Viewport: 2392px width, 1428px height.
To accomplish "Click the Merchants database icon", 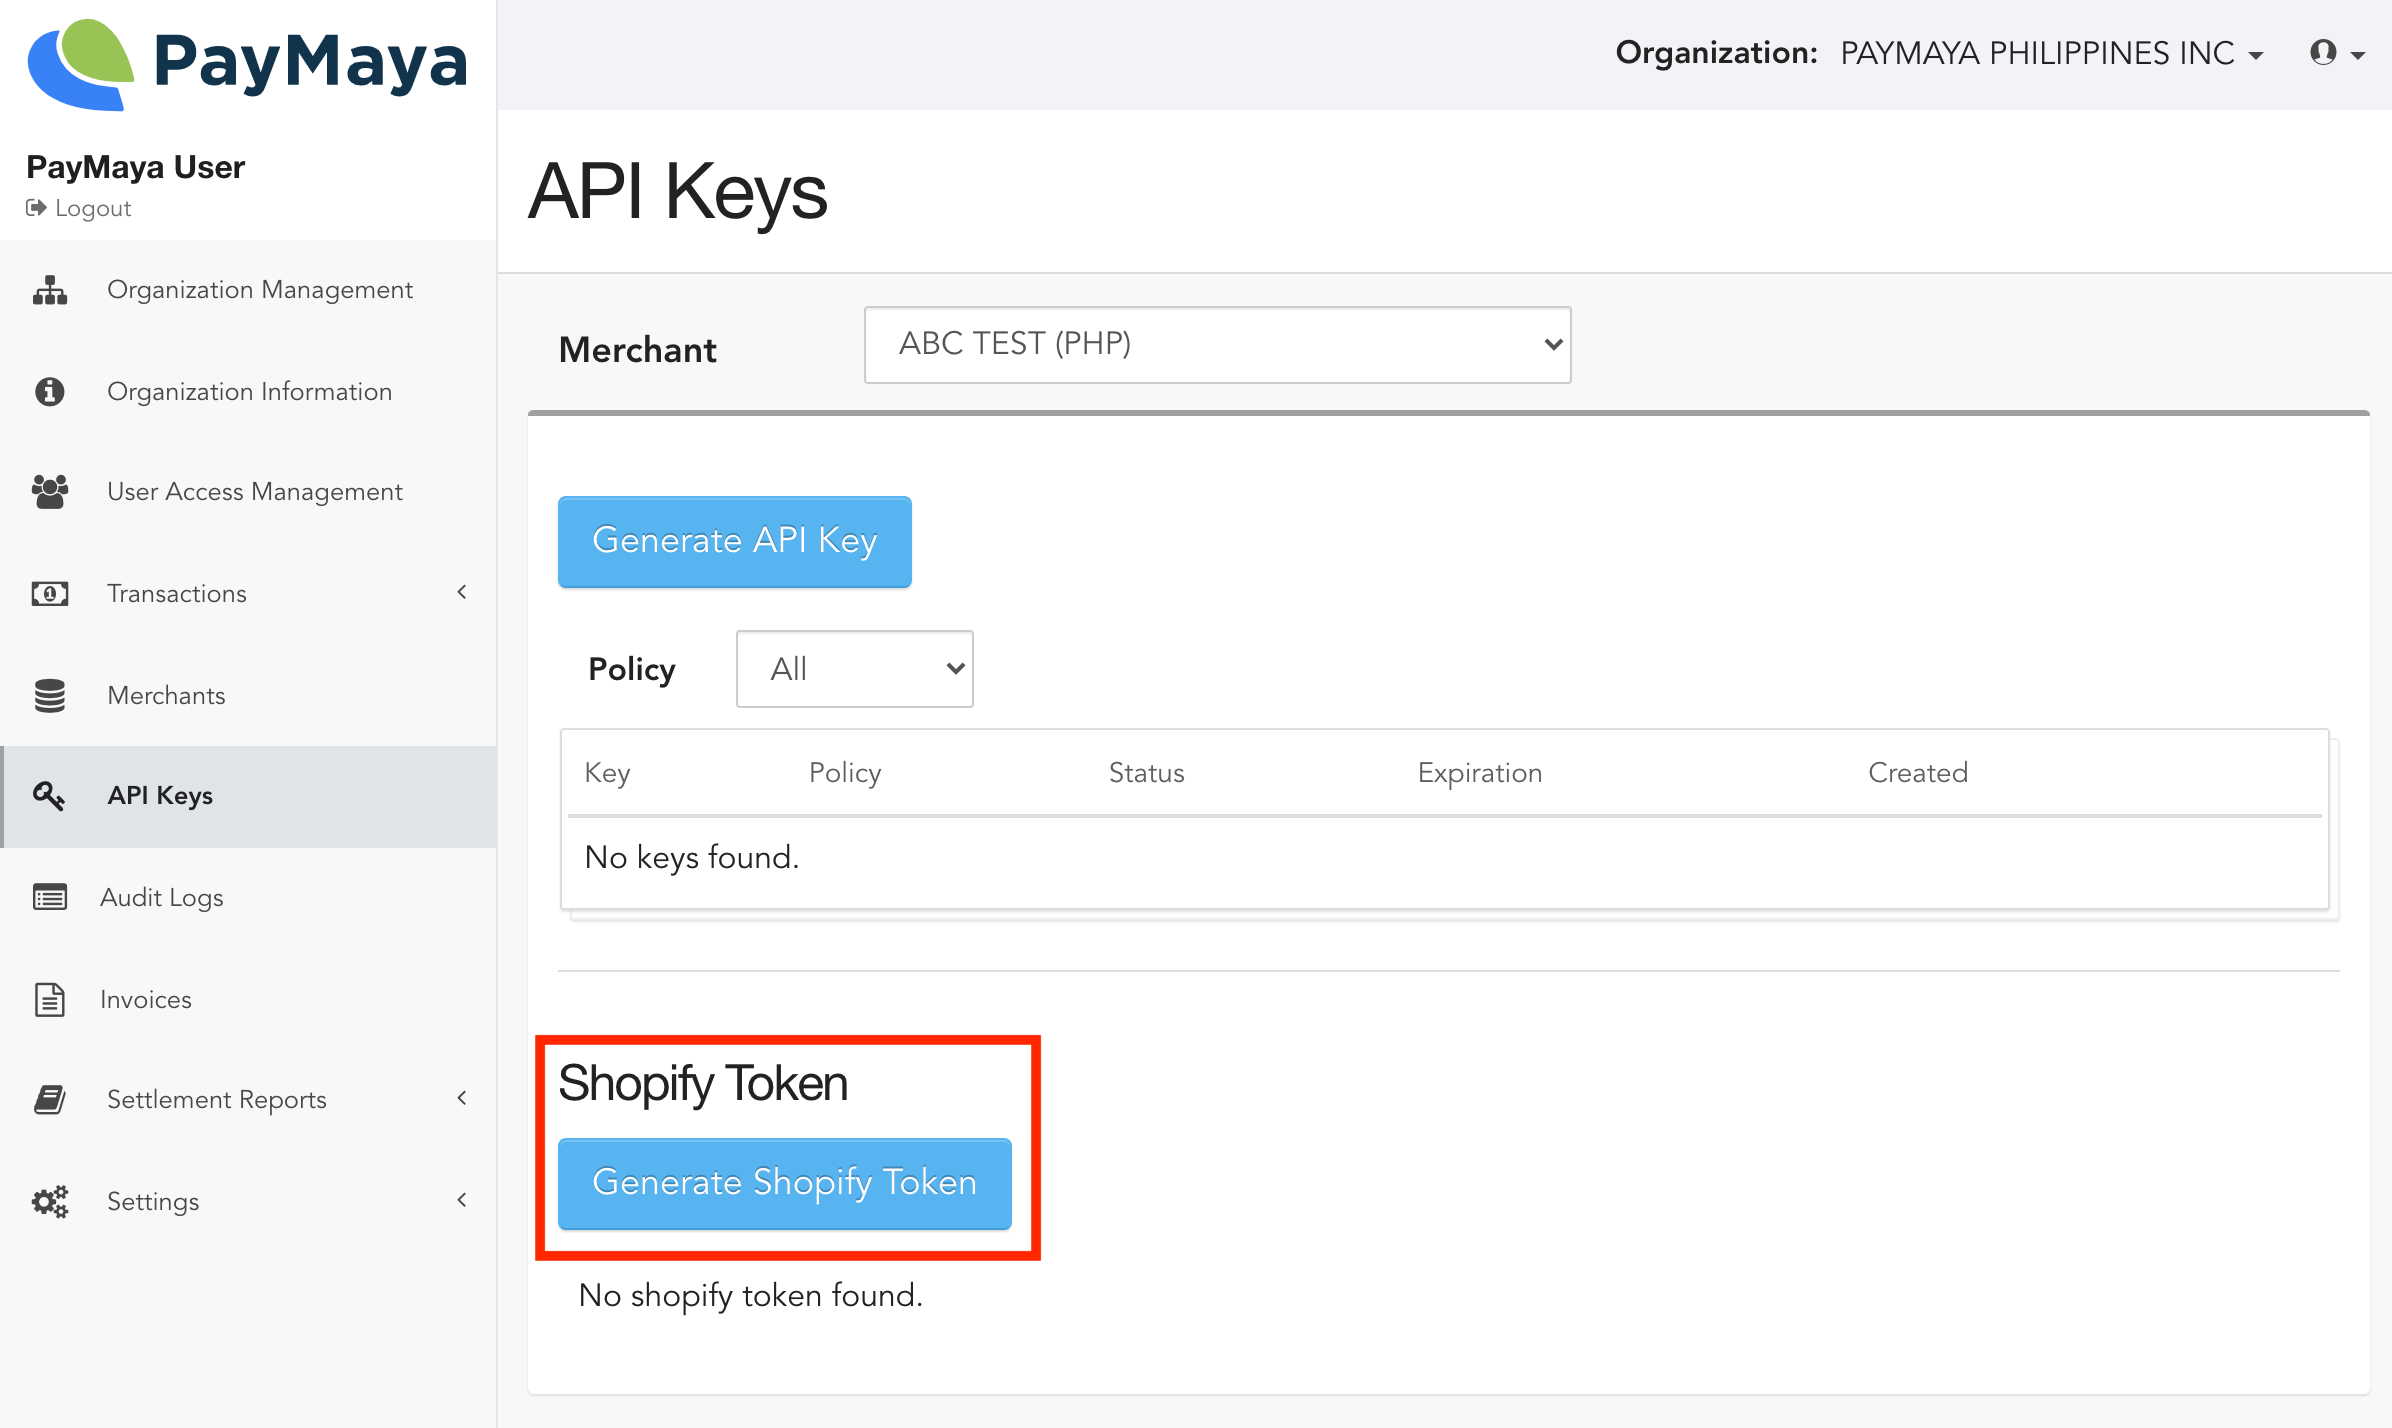I will pyautogui.click(x=50, y=696).
